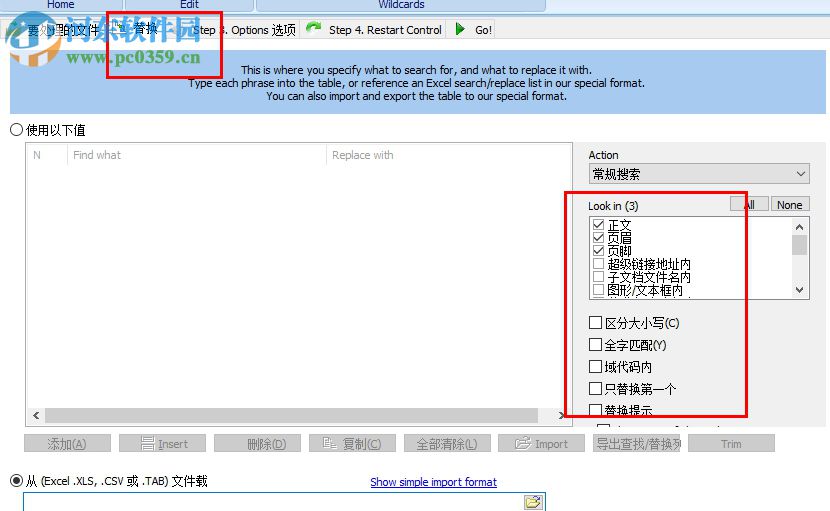Click the Look in None button

tap(790, 204)
